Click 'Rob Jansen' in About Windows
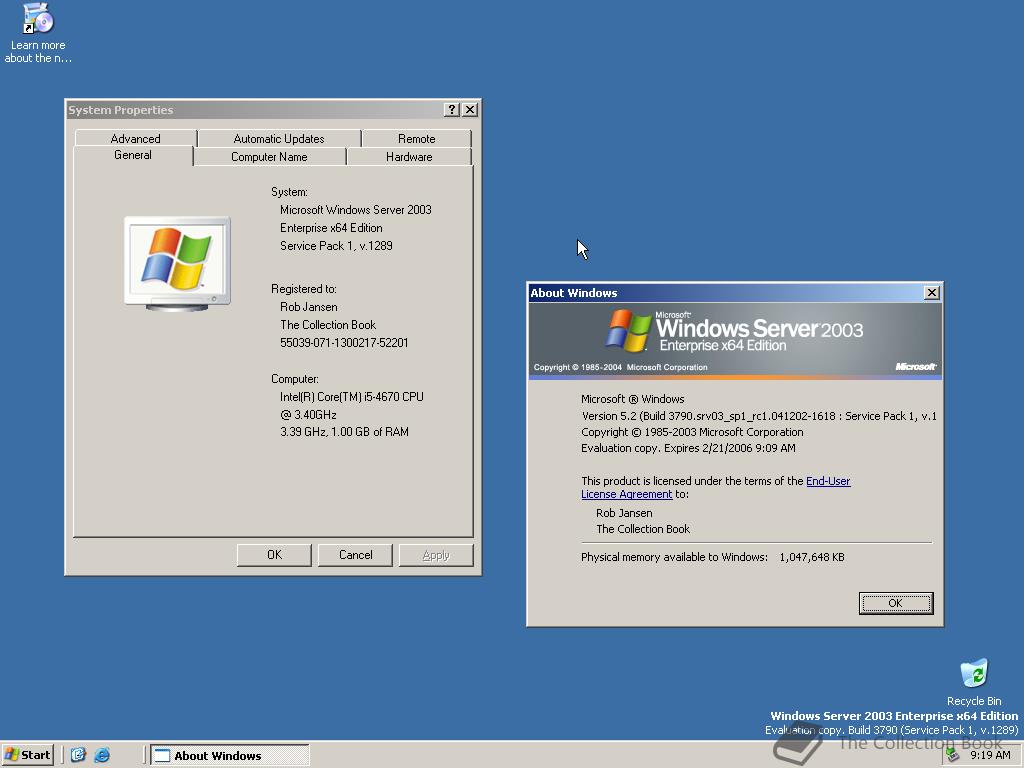 pyautogui.click(x=624, y=513)
